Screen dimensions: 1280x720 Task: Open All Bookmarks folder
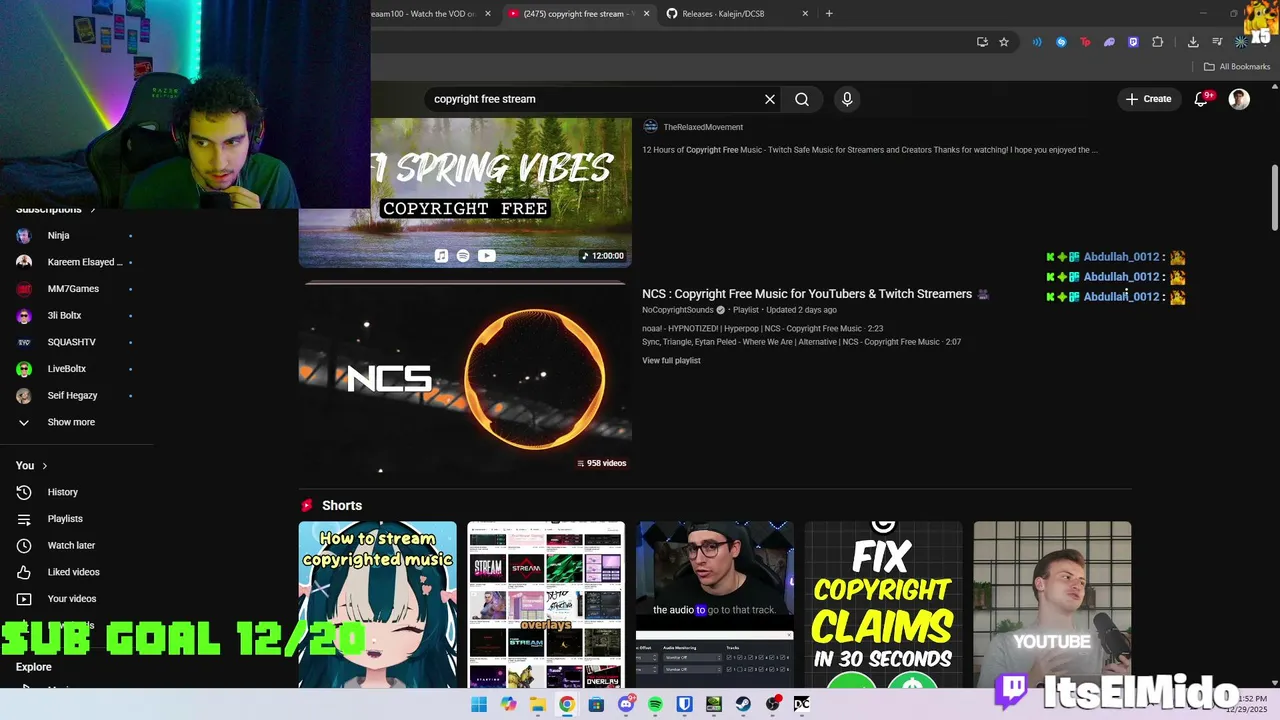1237,67
